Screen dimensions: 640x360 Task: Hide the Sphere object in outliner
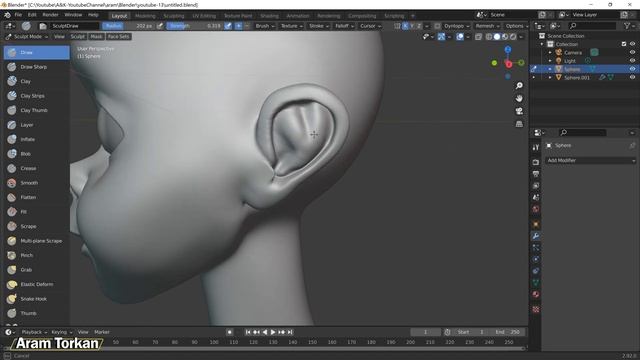pos(632,69)
